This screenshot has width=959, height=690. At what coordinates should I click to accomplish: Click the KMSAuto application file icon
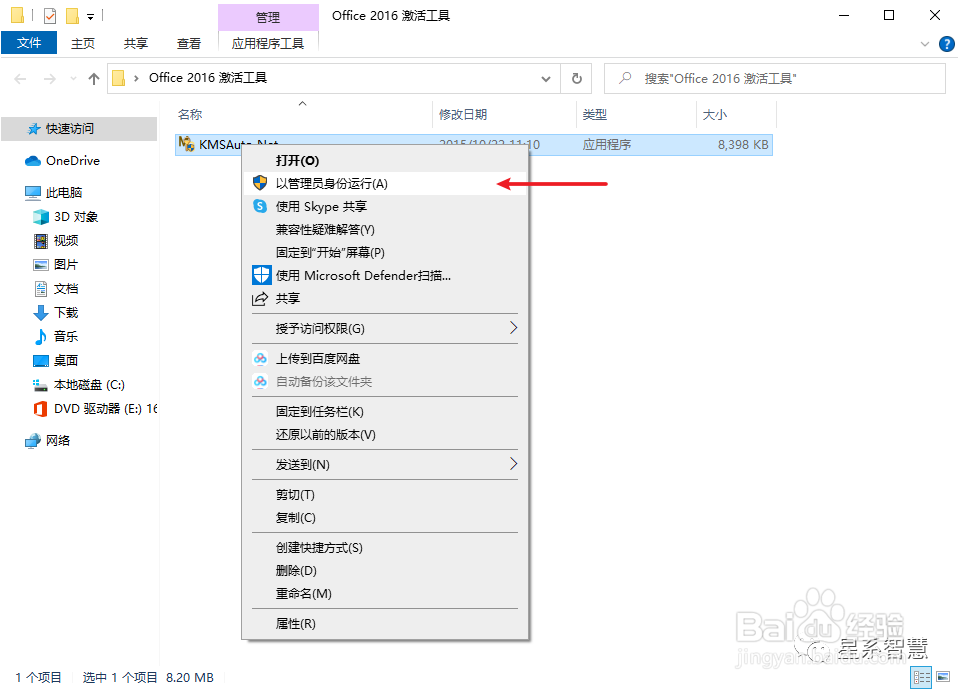pos(187,144)
